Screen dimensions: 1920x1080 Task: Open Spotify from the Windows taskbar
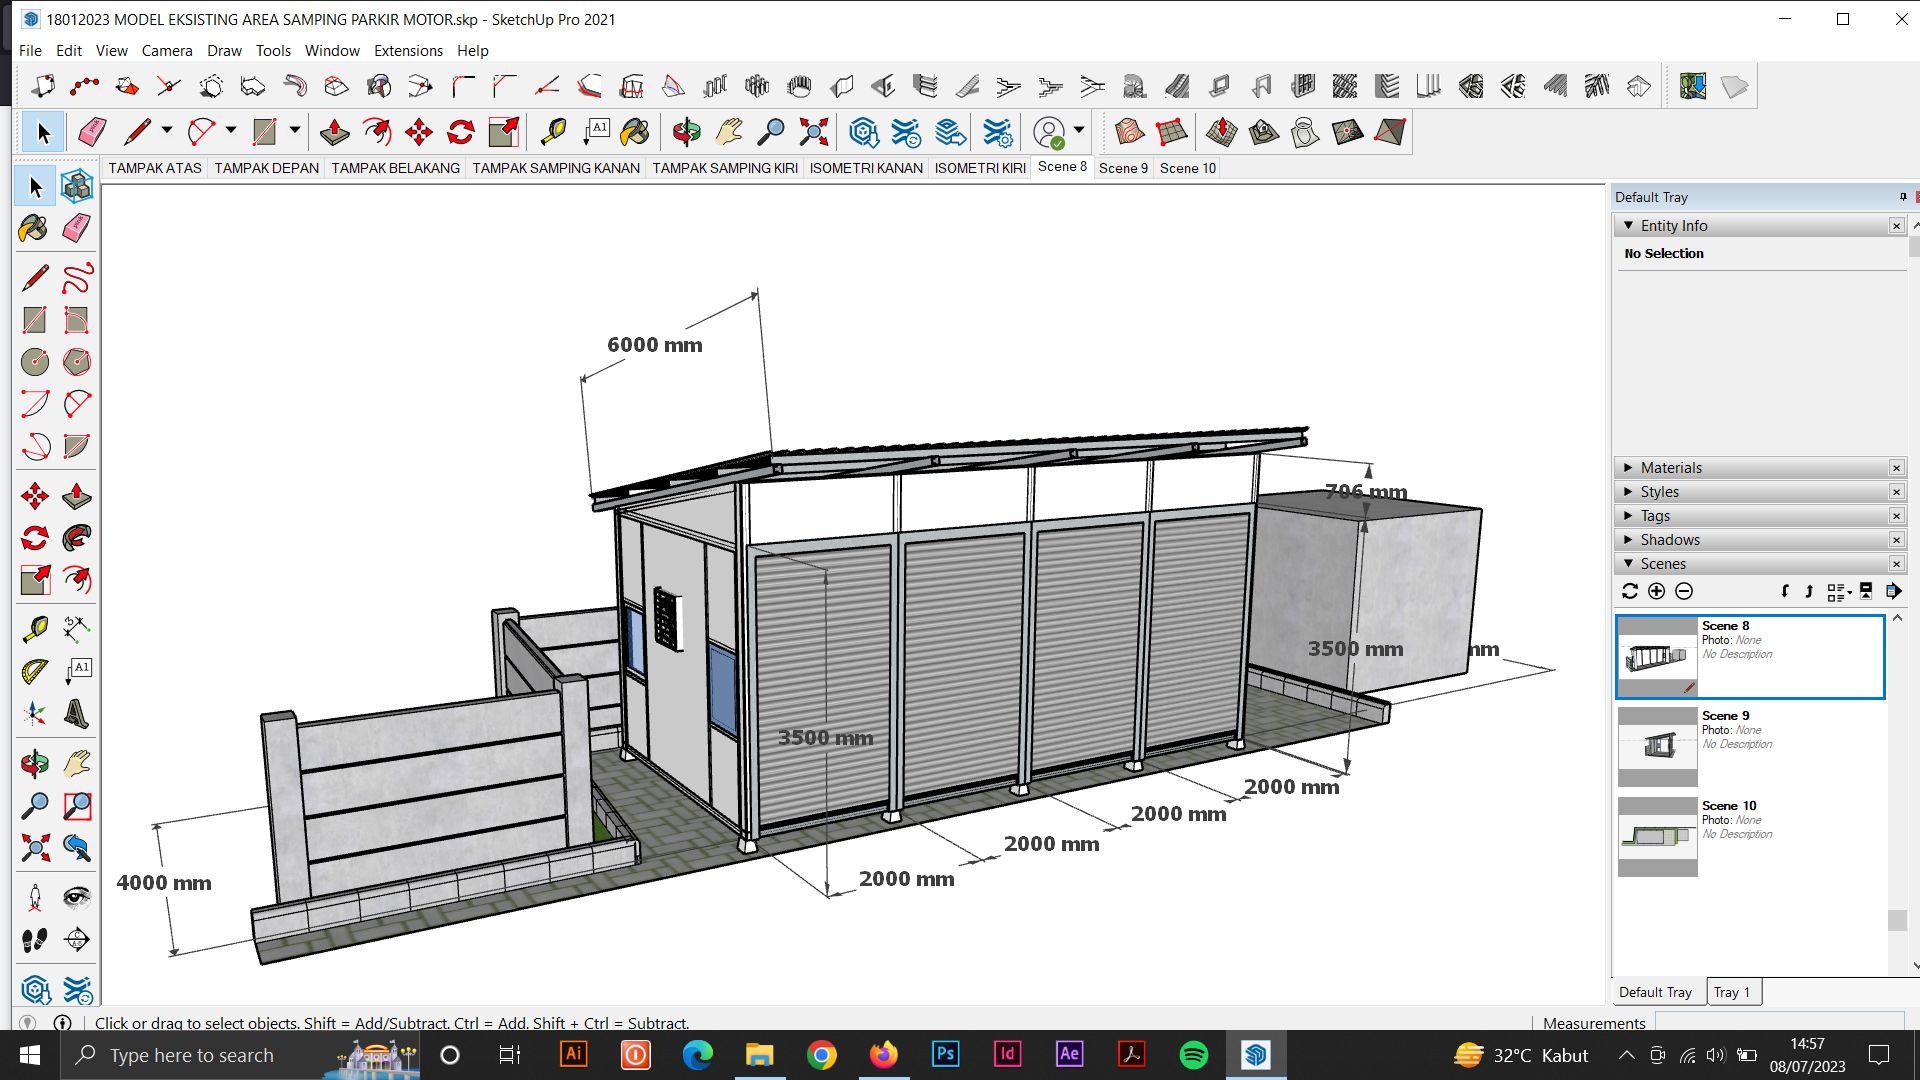pos(1193,1055)
